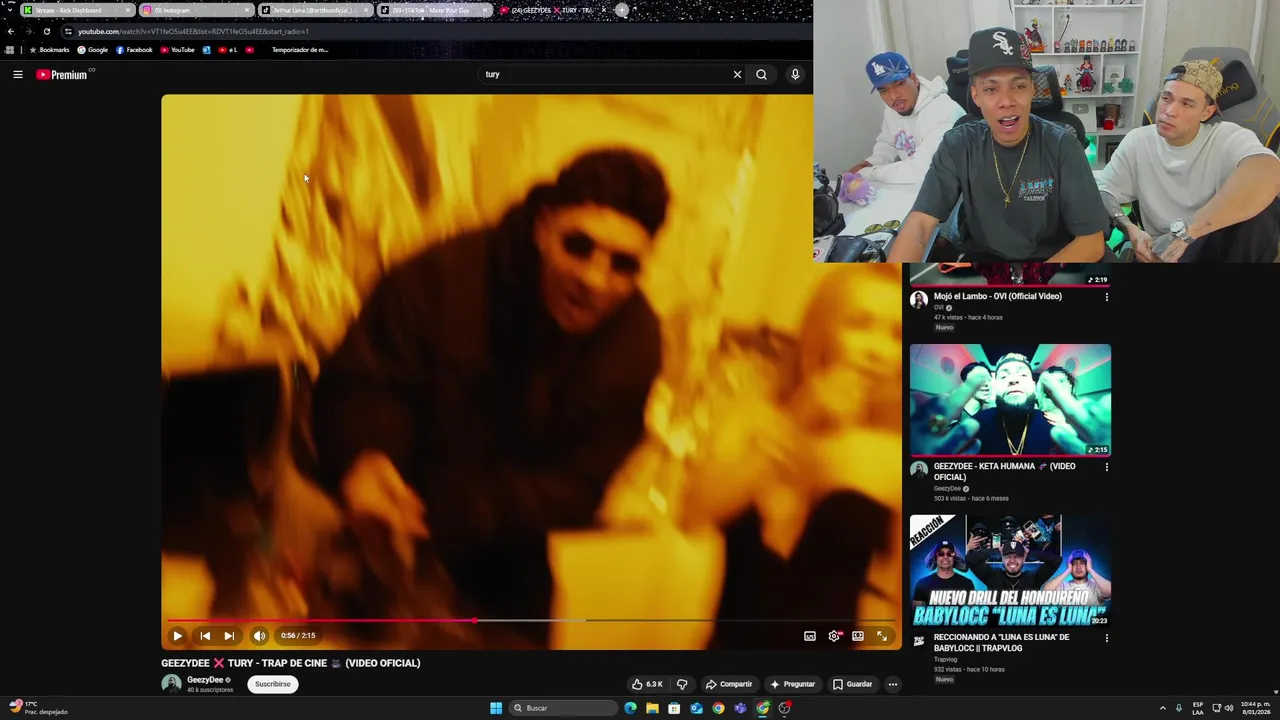The height and width of the screenshot is (720, 1280).
Task: Open Microsoft Store from taskbar
Action: 674,708
